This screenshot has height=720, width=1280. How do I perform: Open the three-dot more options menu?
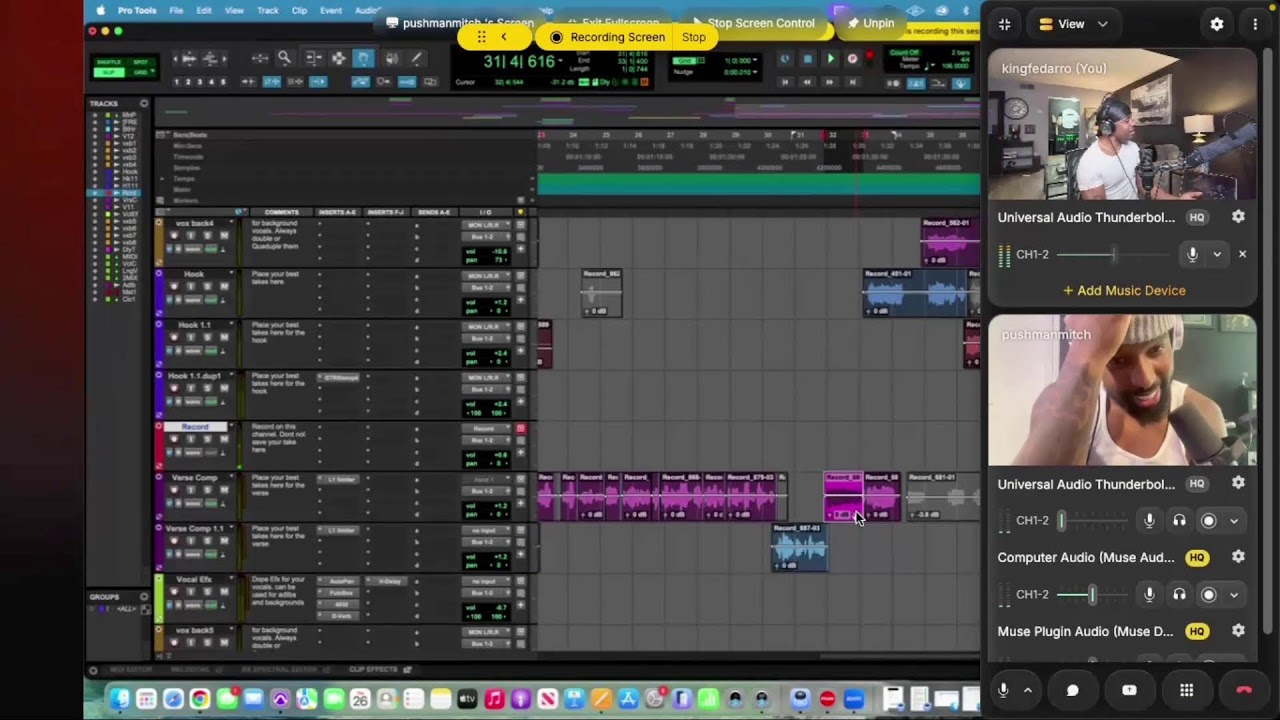(x=1255, y=24)
